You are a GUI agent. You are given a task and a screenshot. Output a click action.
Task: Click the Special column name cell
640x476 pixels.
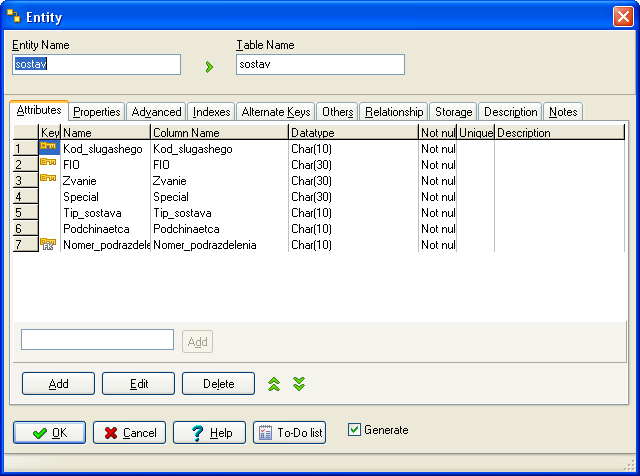point(220,197)
